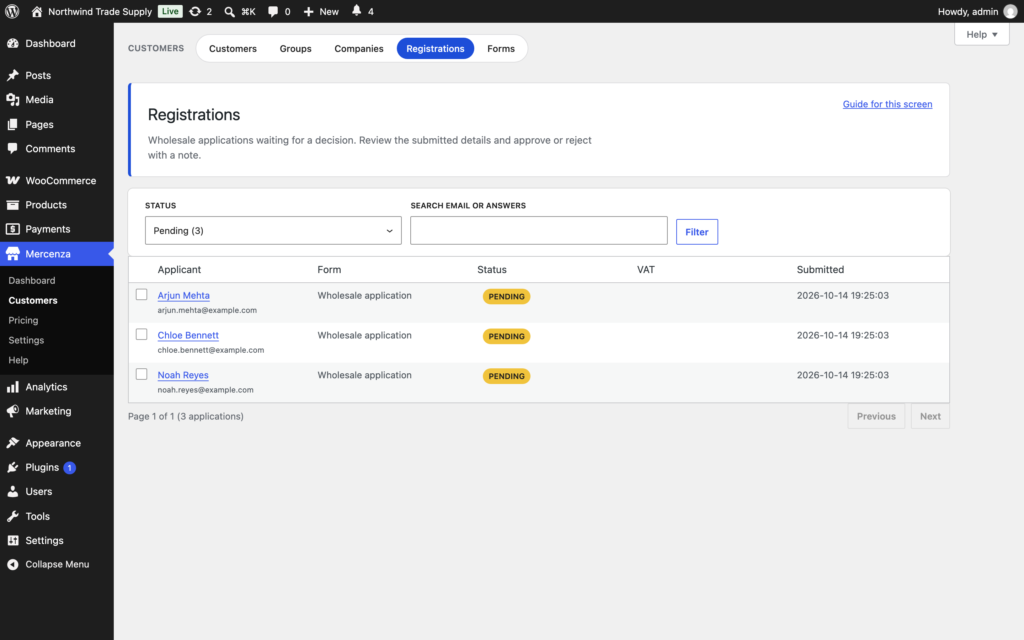The height and width of the screenshot is (640, 1024).
Task: Click the Northwind Trade Supply site name
Action: [x=100, y=11]
